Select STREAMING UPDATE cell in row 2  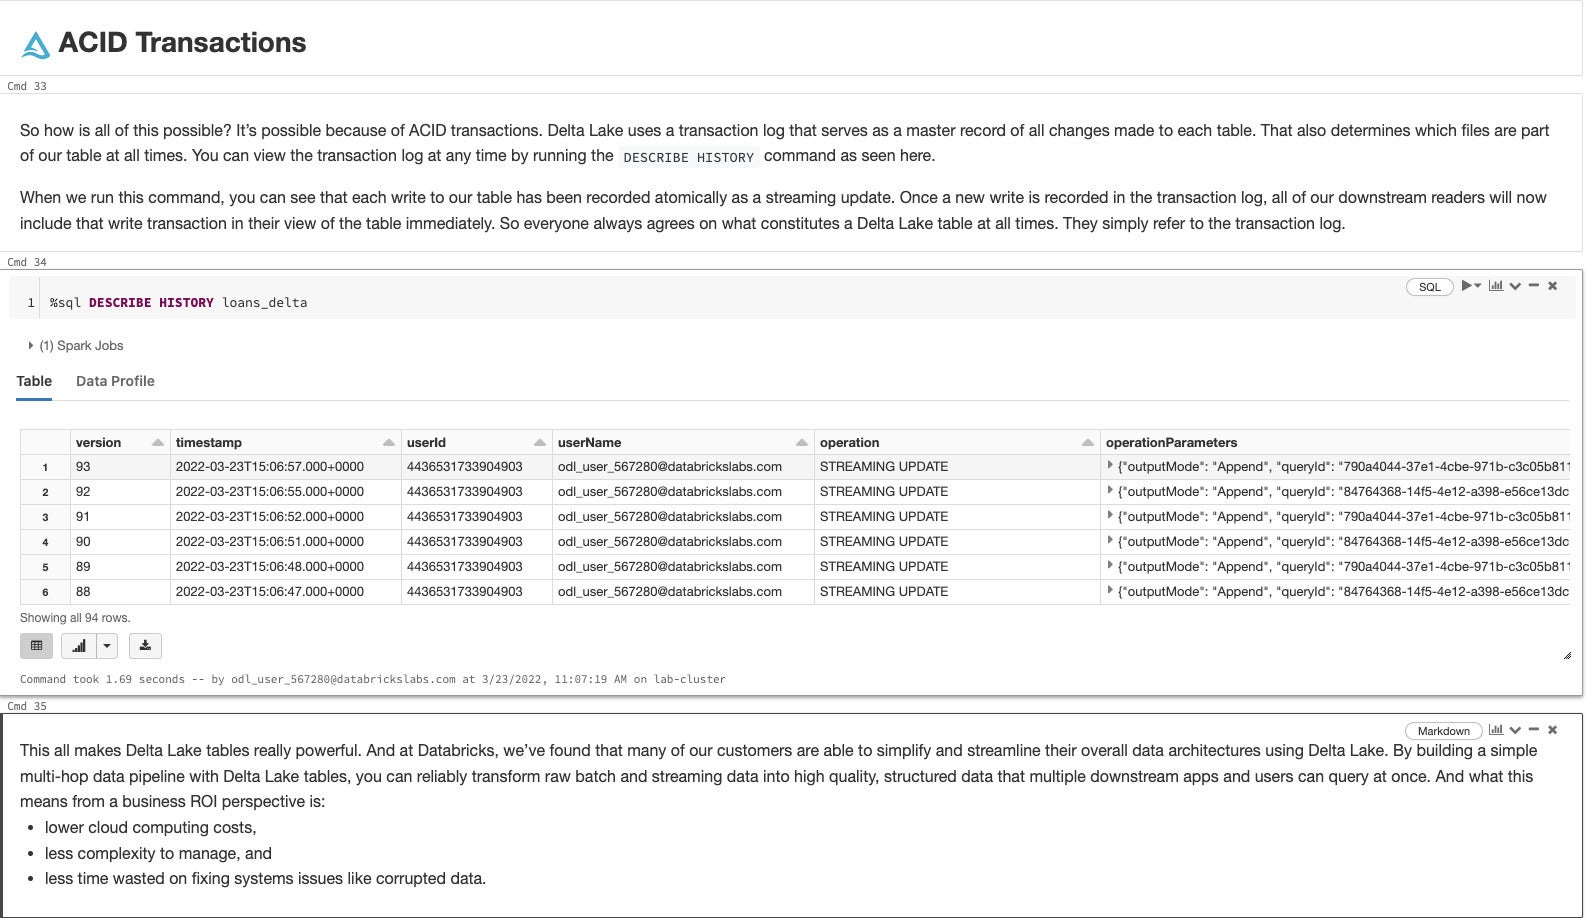pyautogui.click(x=957, y=492)
